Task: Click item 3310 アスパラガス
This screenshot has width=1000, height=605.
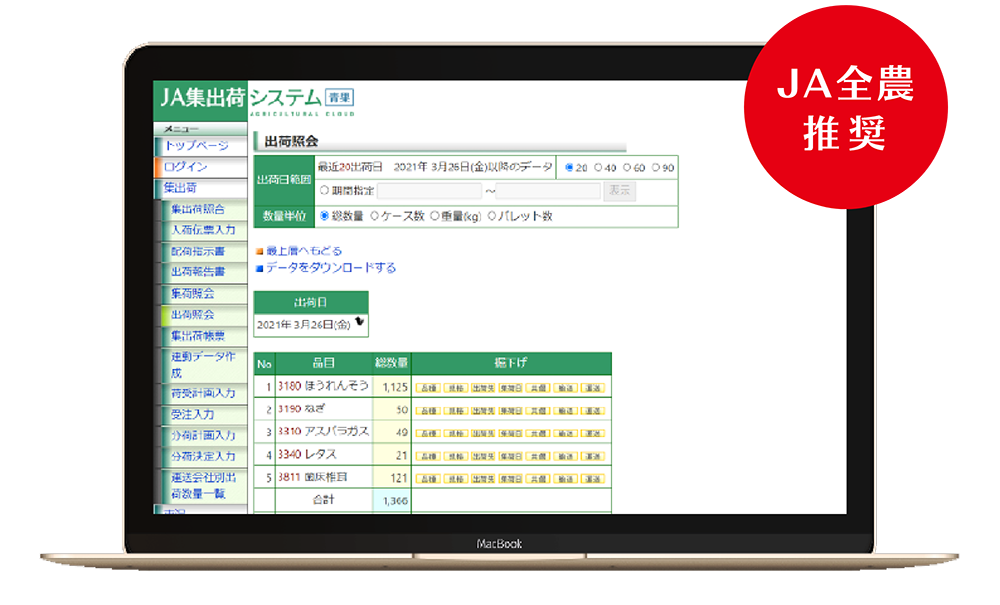Action: point(323,432)
